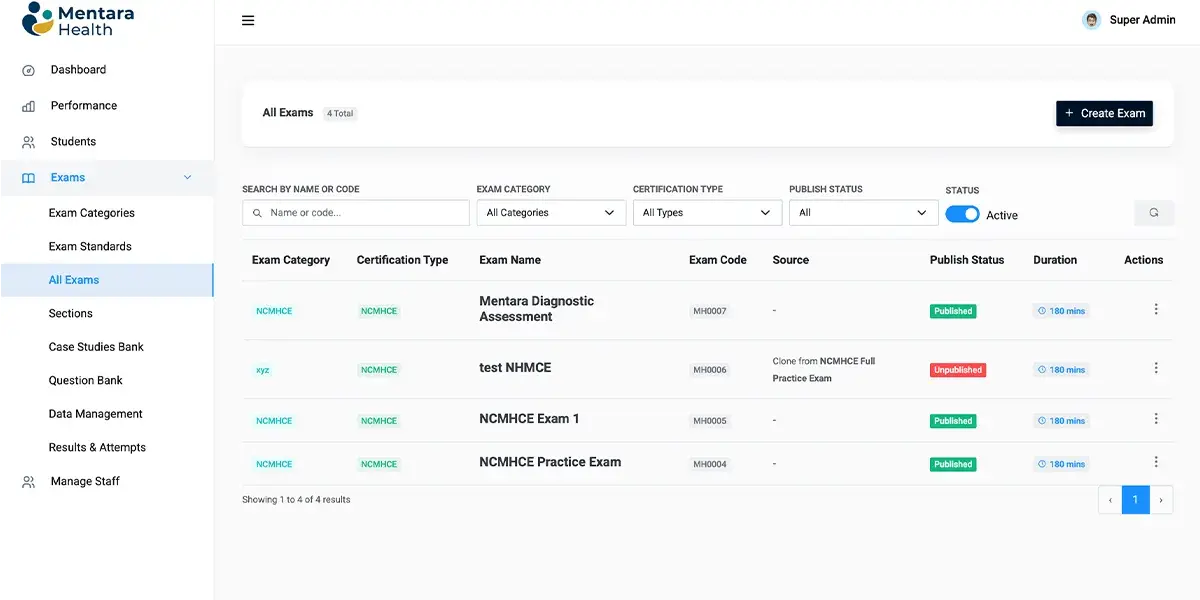This screenshot has width=1200, height=600.
Task: Click exam name test NHMCE
Action: (515, 368)
